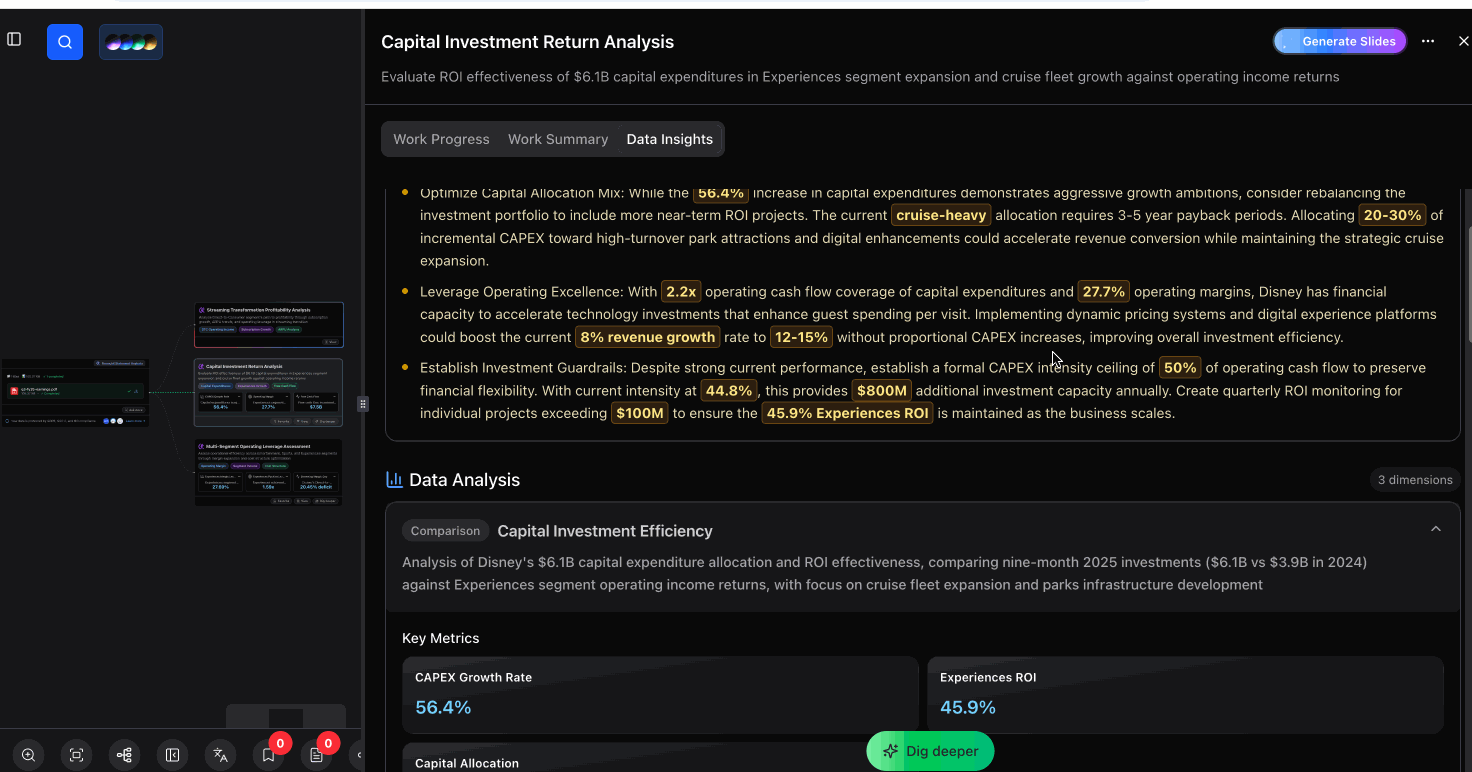Click the tree layout icon in bottom toolbar

coord(124,755)
